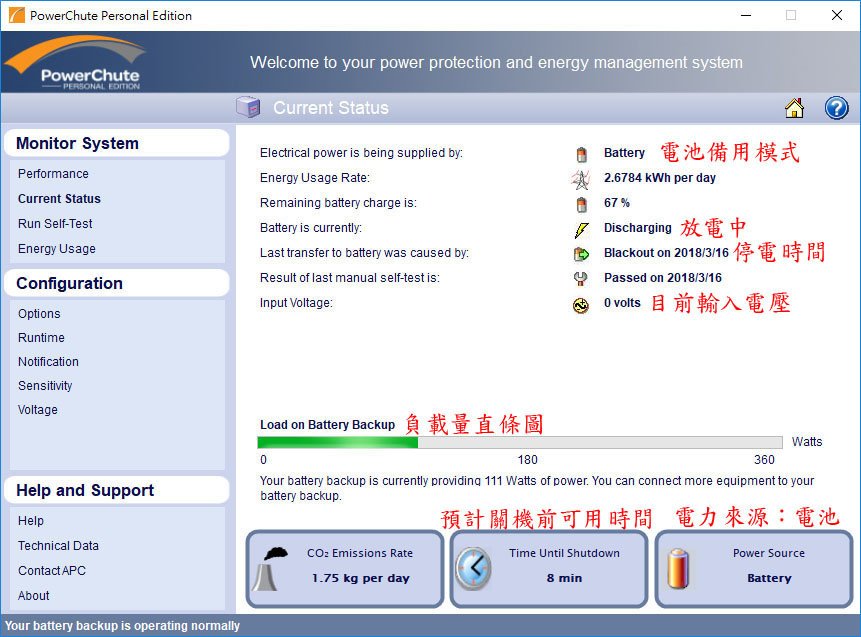Image resolution: width=861 pixels, height=637 pixels.
Task: Go to Energy Usage page
Action: [x=57, y=249]
